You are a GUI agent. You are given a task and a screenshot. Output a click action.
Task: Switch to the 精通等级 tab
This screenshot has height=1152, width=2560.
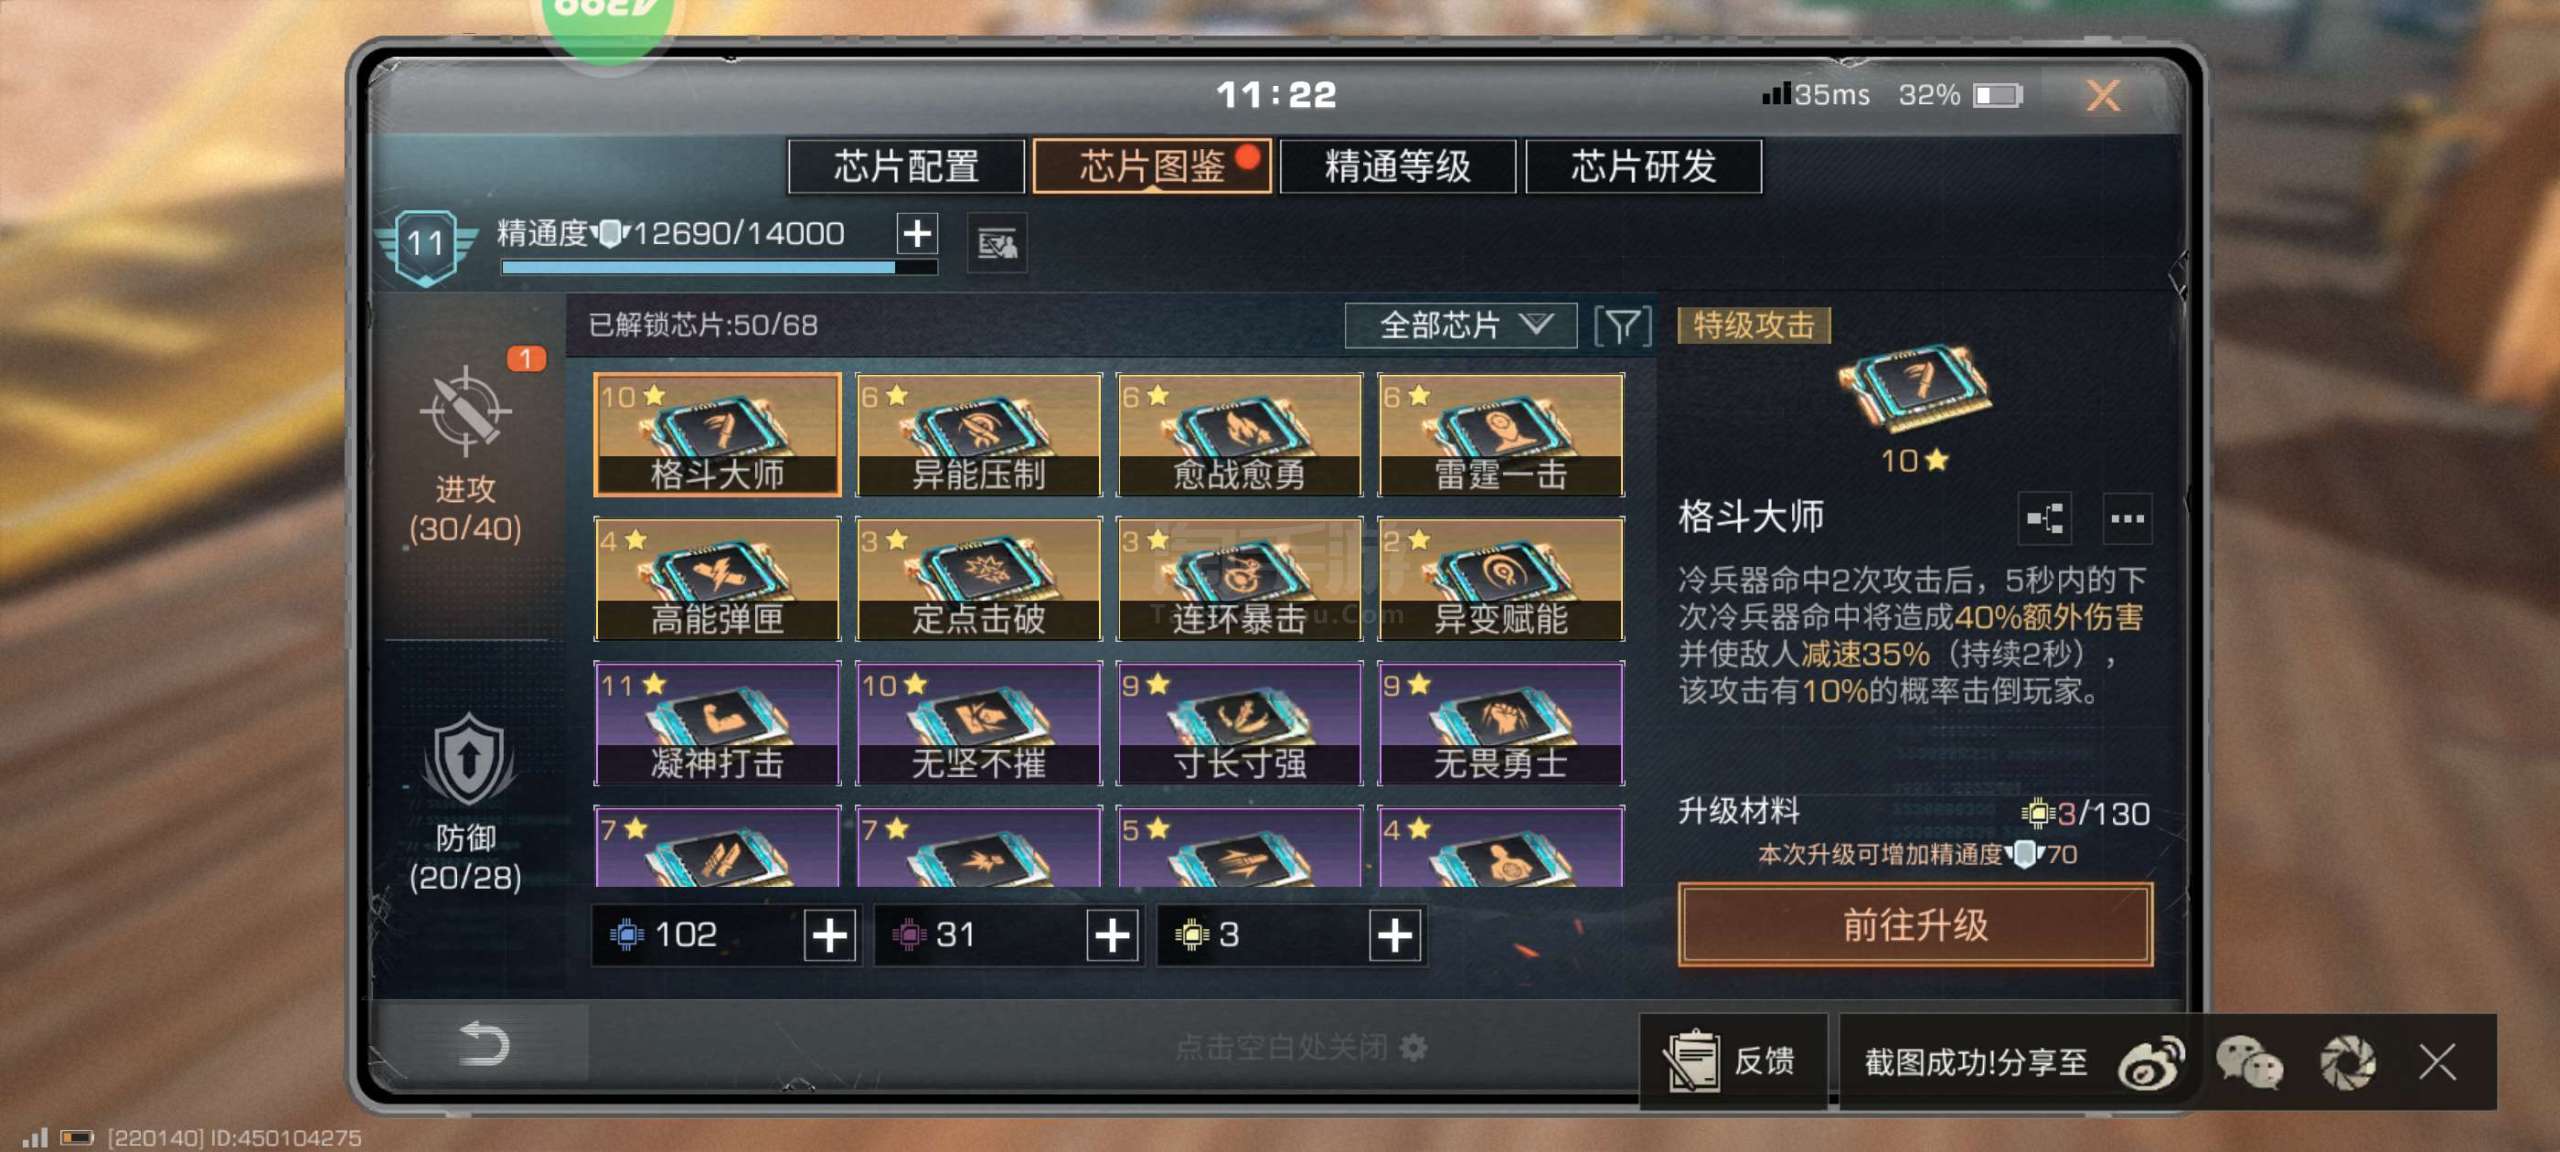click(1397, 166)
